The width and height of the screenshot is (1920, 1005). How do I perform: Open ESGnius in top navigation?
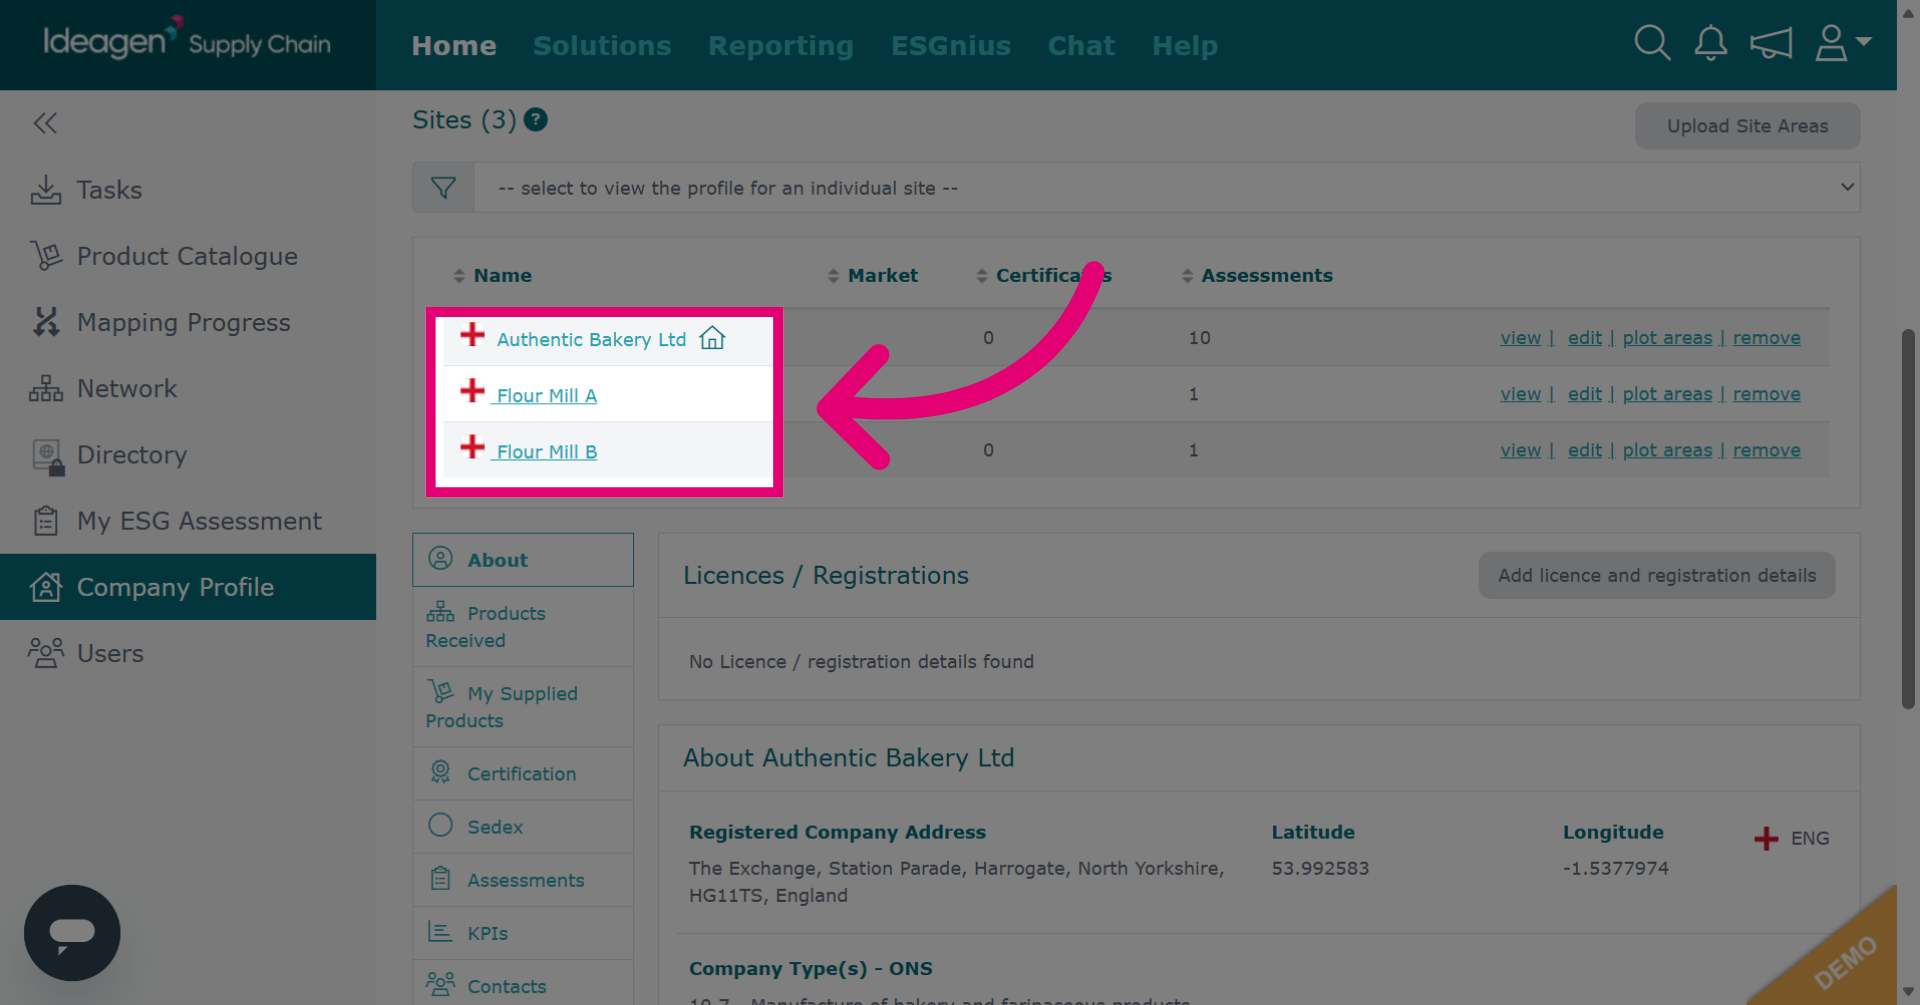[951, 46]
